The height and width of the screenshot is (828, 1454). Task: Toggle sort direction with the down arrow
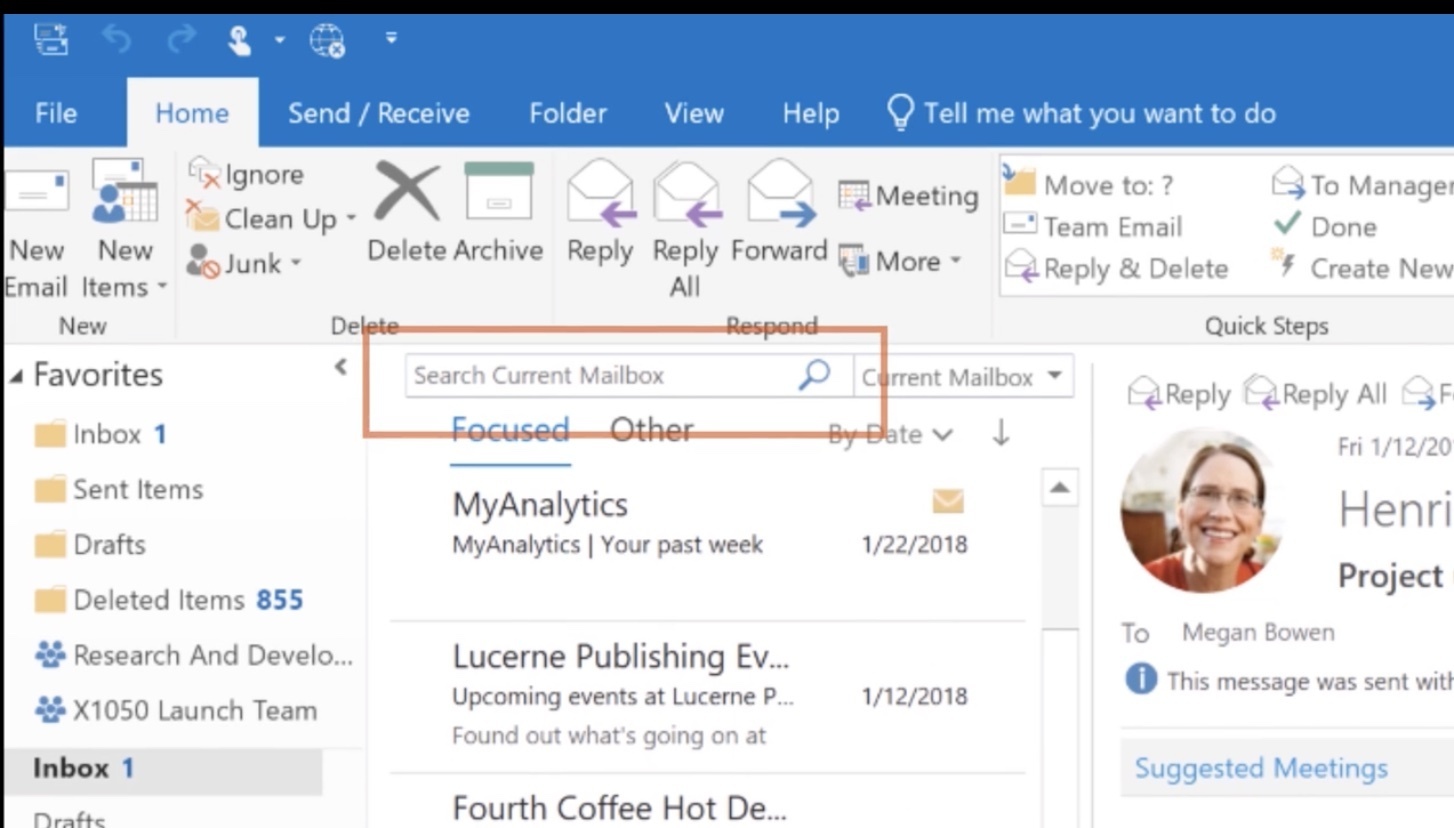1001,434
